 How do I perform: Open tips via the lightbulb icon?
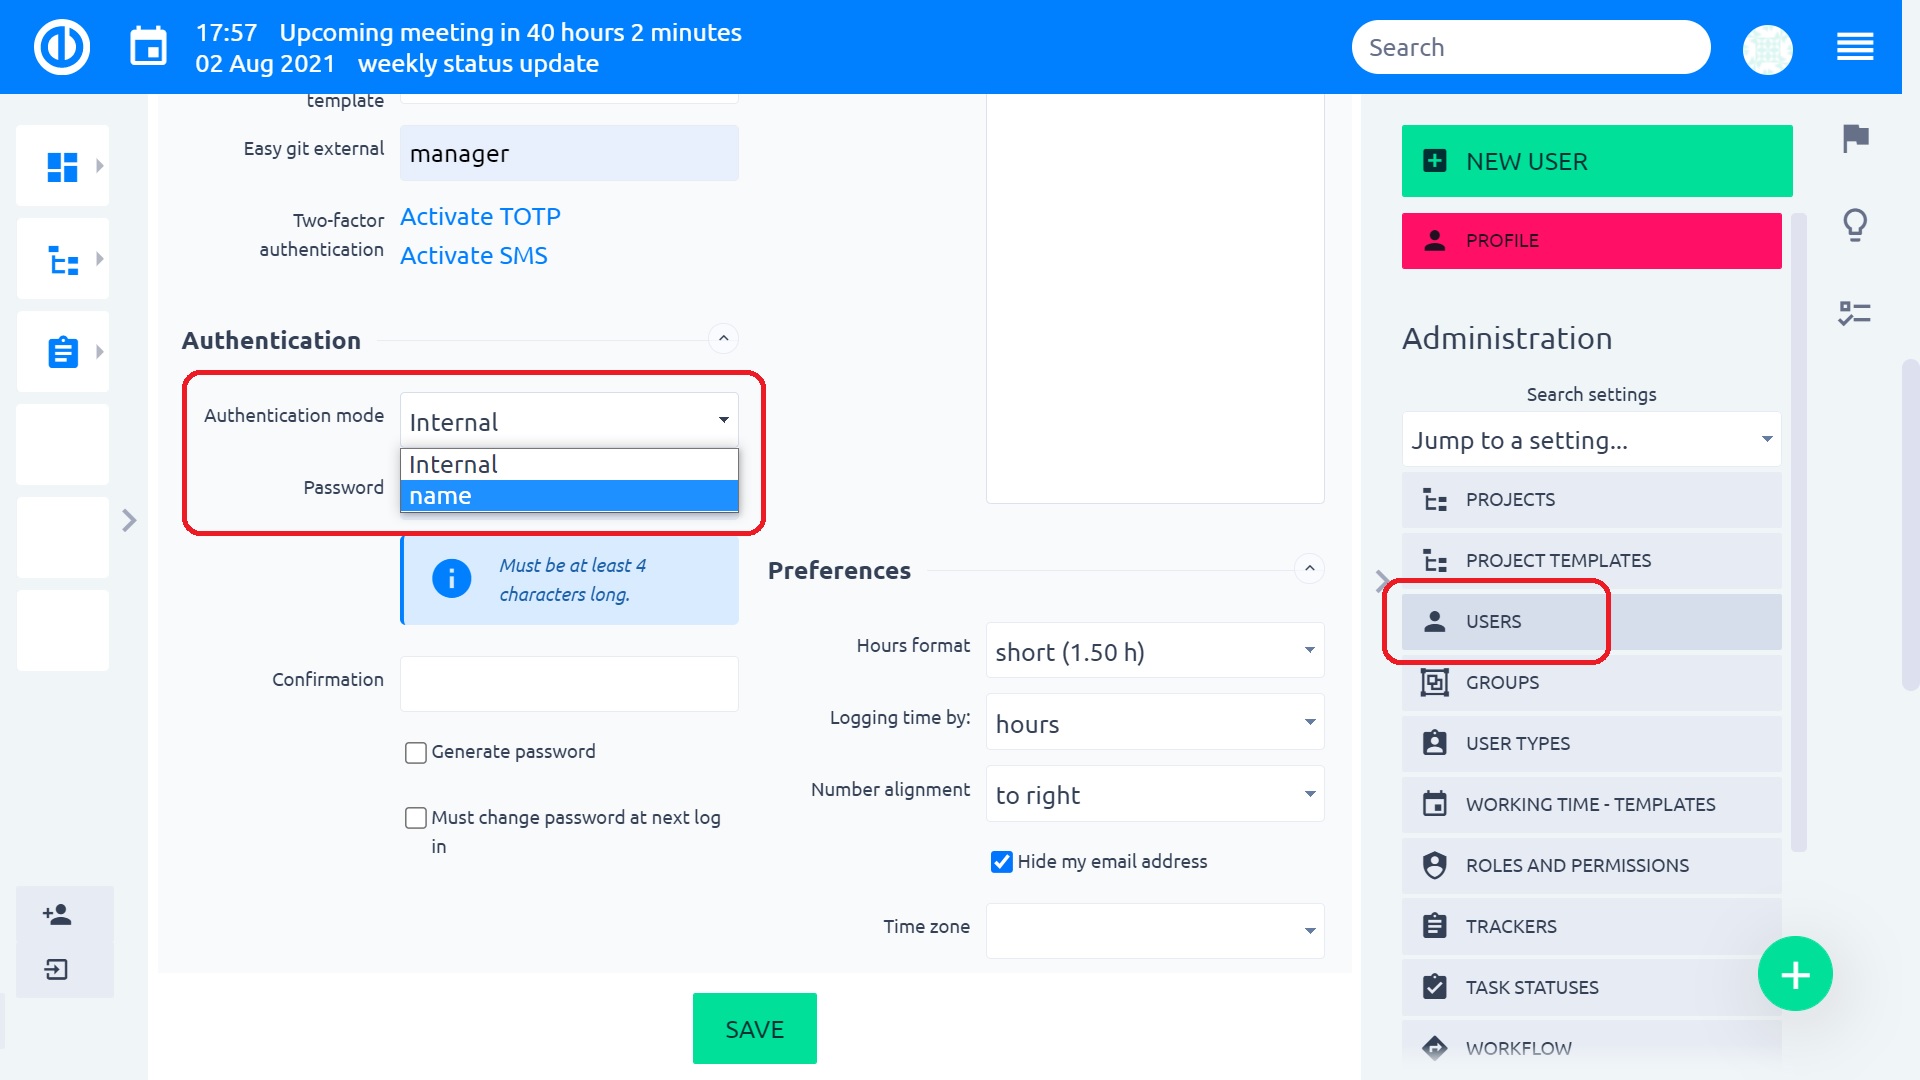coord(1855,226)
